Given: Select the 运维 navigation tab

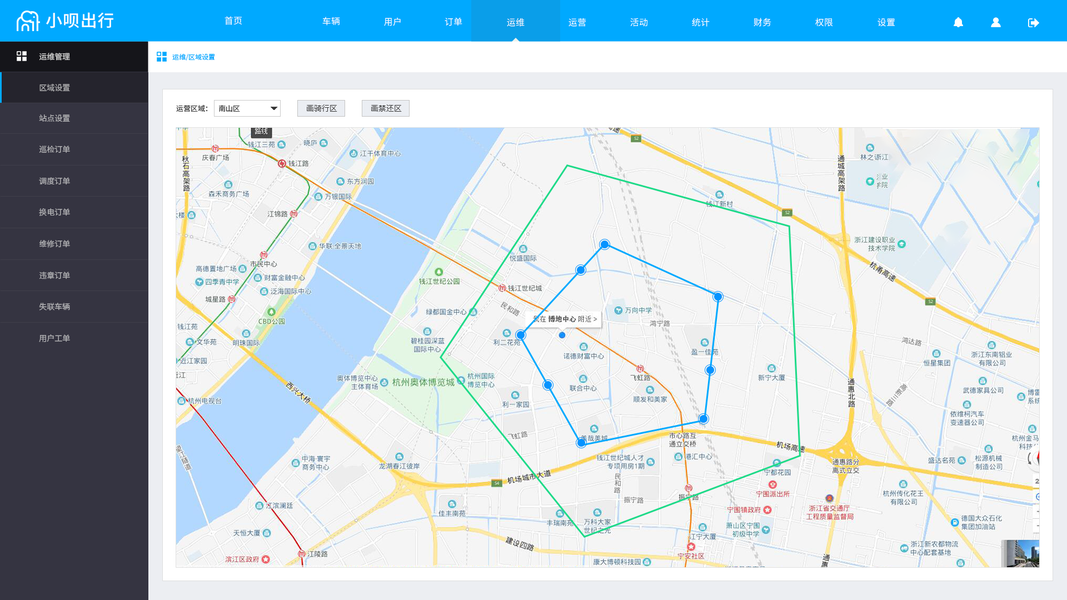Looking at the screenshot, I should click(515, 22).
